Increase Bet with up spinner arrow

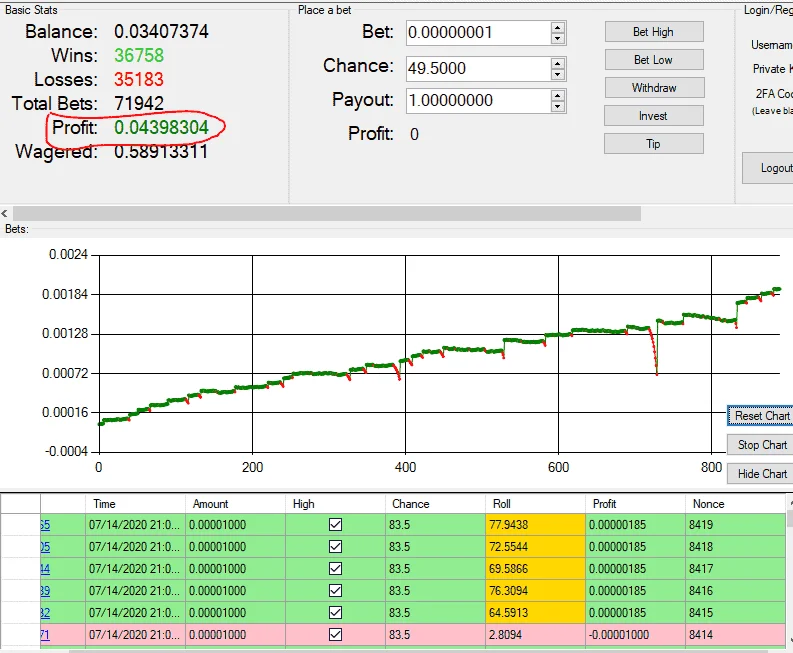coord(558,27)
